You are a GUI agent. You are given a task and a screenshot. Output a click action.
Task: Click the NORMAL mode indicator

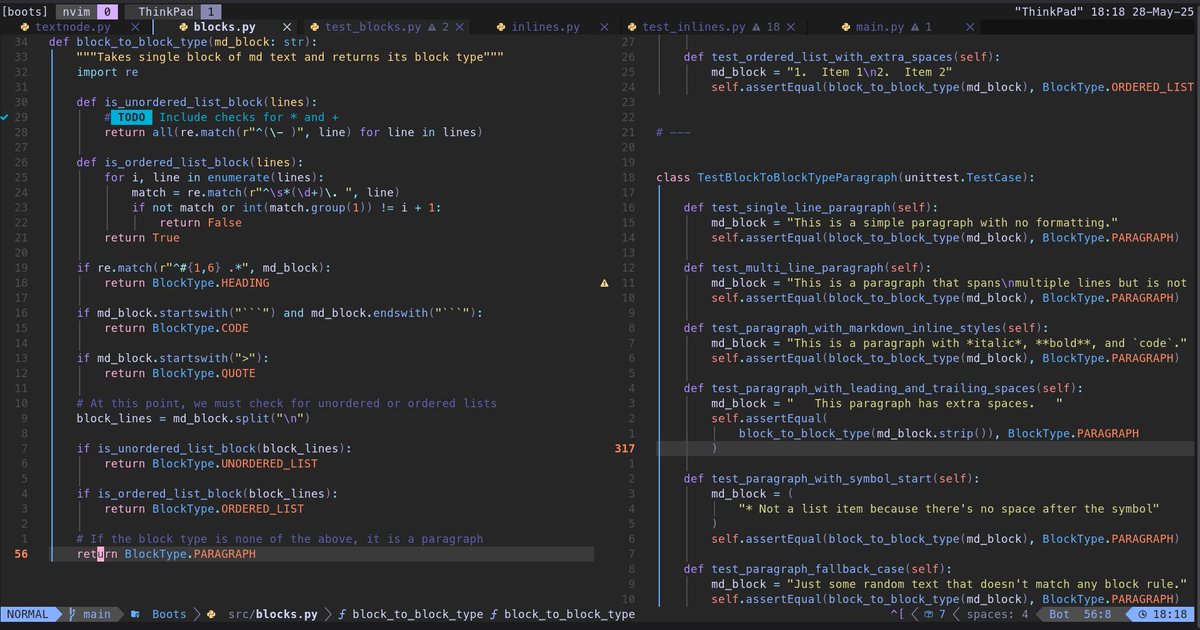coord(28,614)
